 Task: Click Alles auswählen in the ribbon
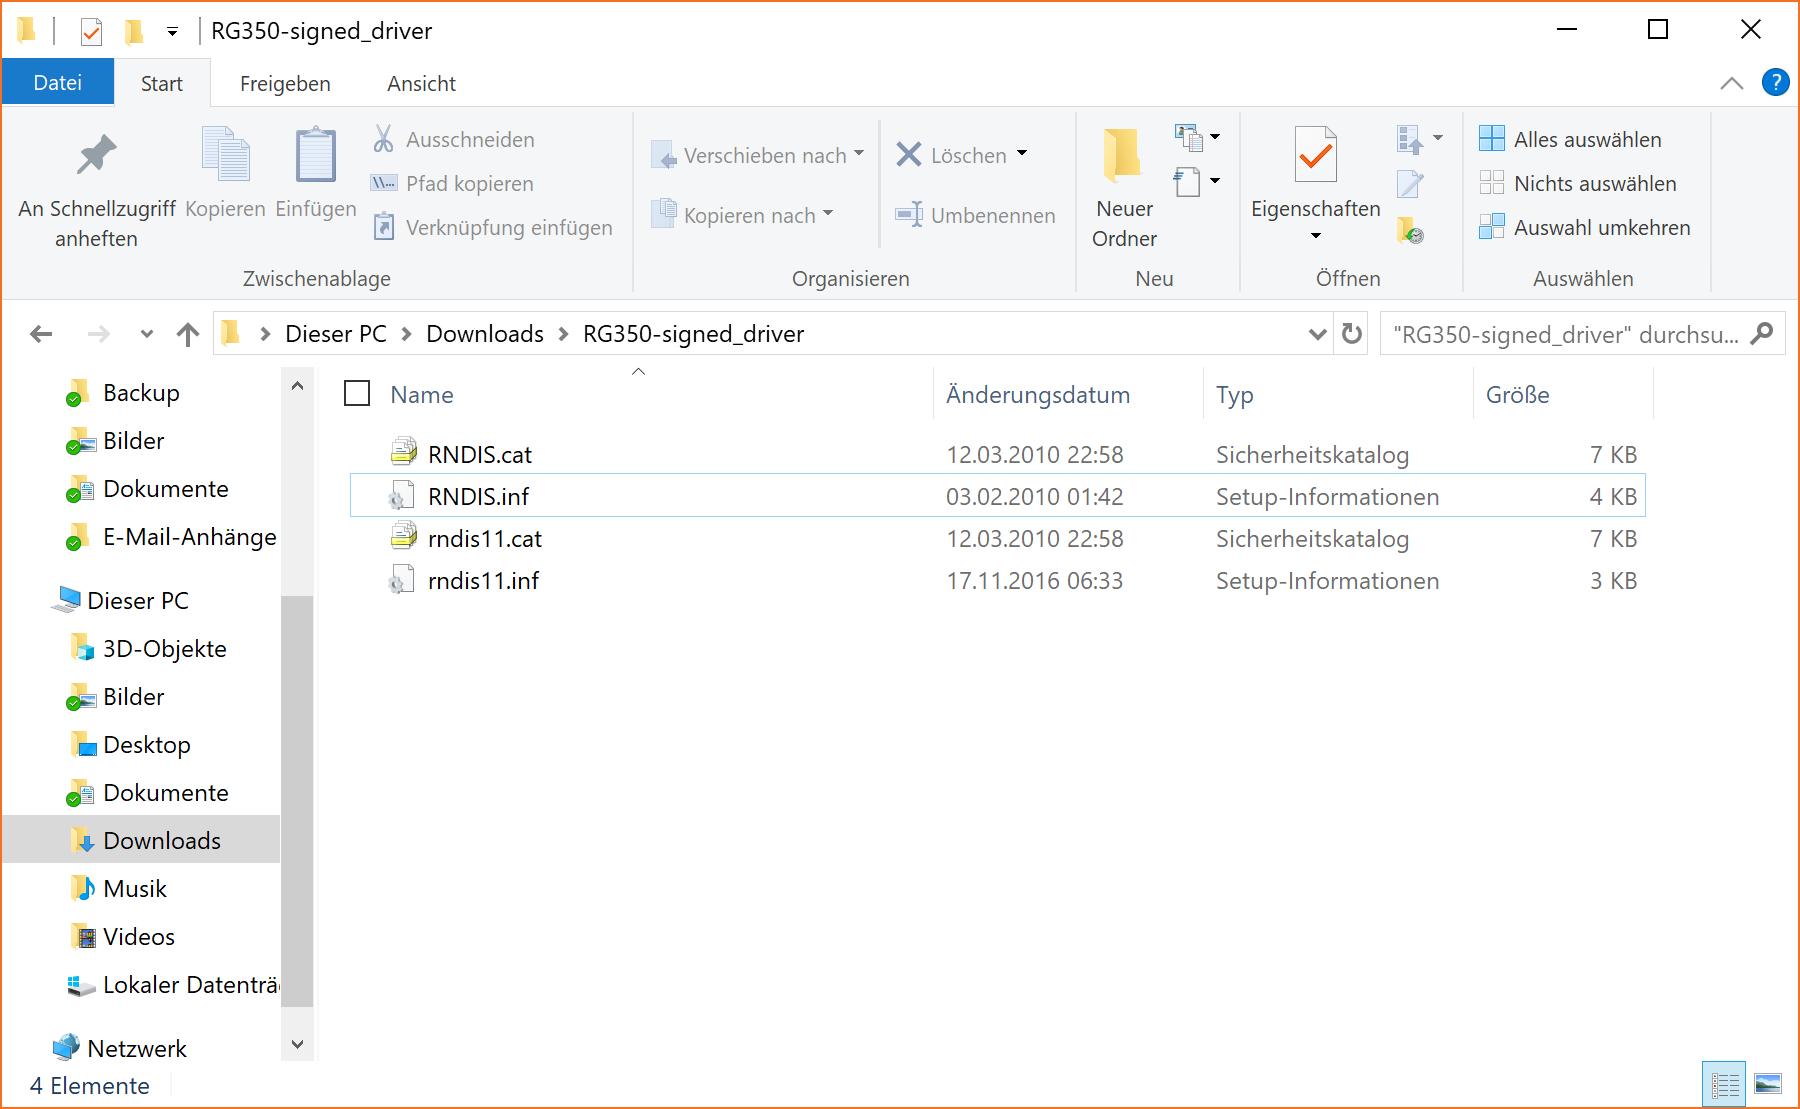(x=1586, y=140)
